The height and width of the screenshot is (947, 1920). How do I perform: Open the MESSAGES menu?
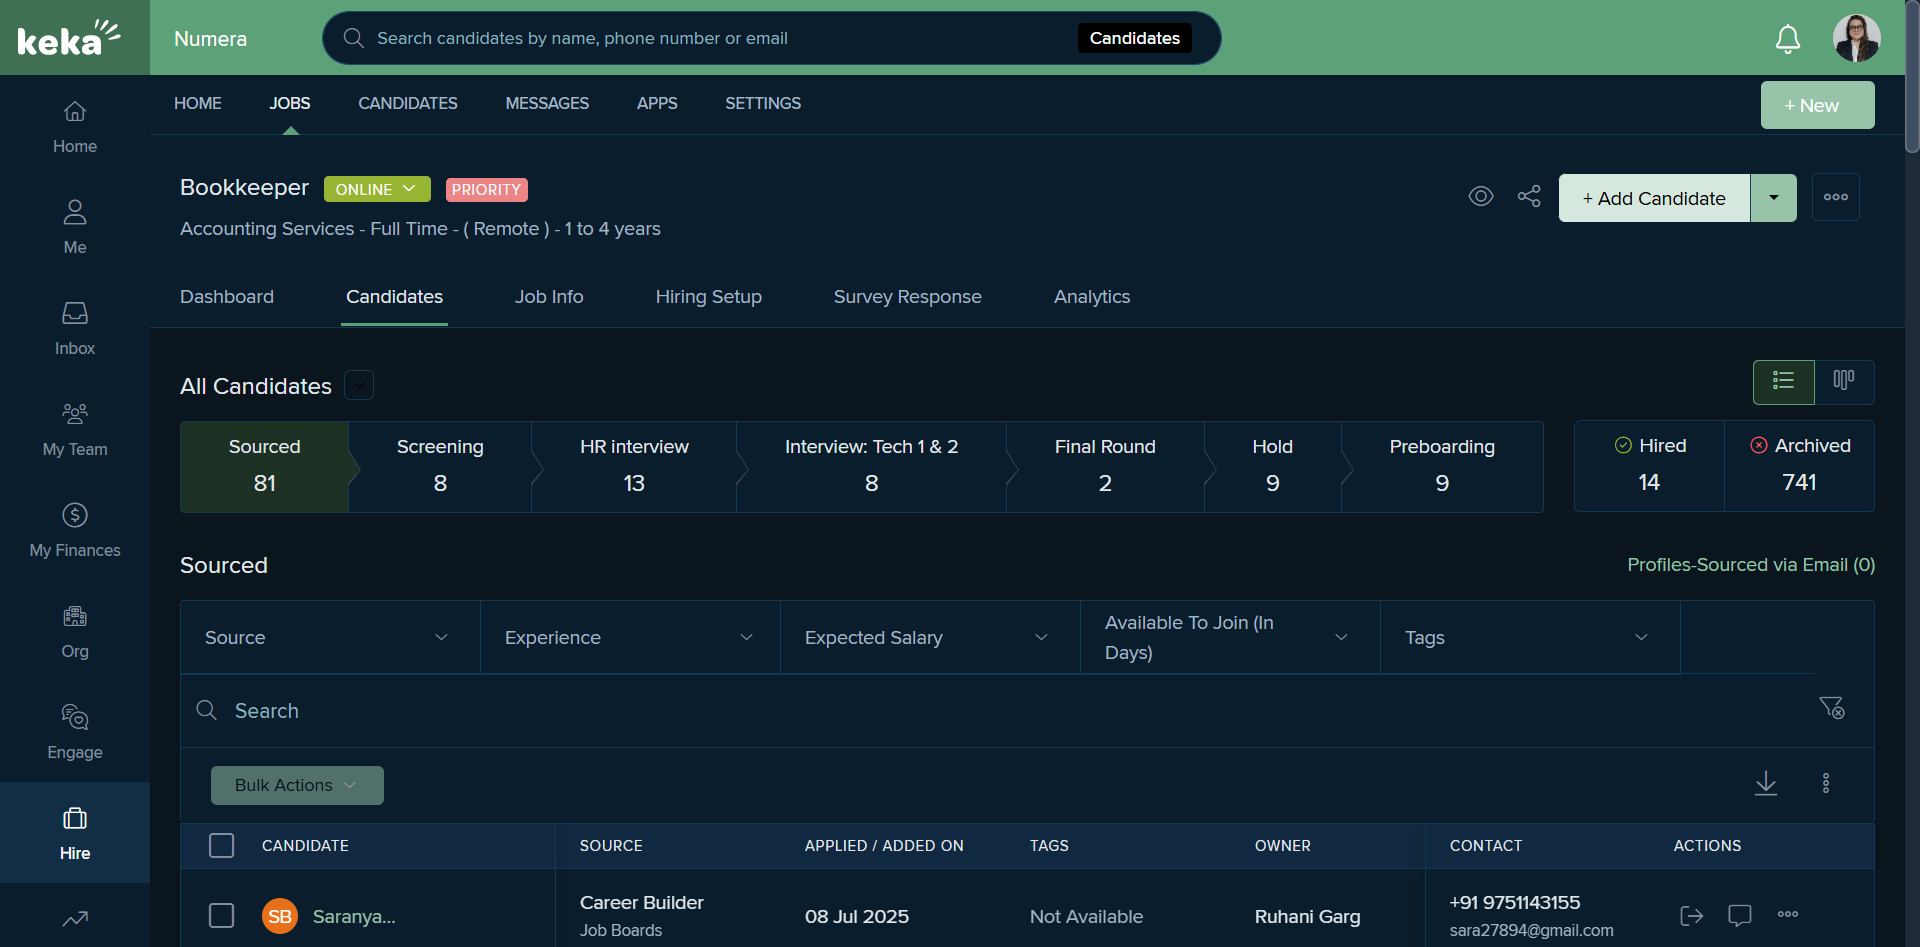click(547, 103)
